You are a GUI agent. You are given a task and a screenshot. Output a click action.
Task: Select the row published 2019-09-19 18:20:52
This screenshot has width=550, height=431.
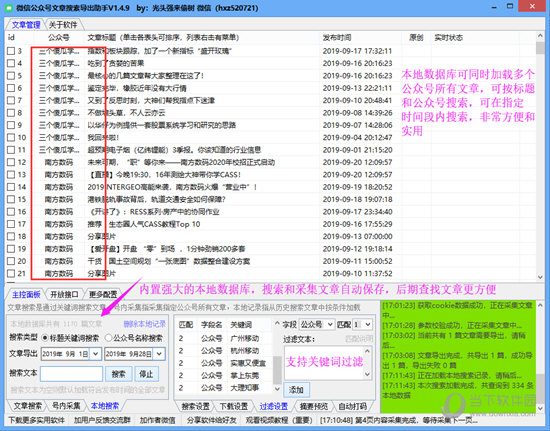click(271, 187)
